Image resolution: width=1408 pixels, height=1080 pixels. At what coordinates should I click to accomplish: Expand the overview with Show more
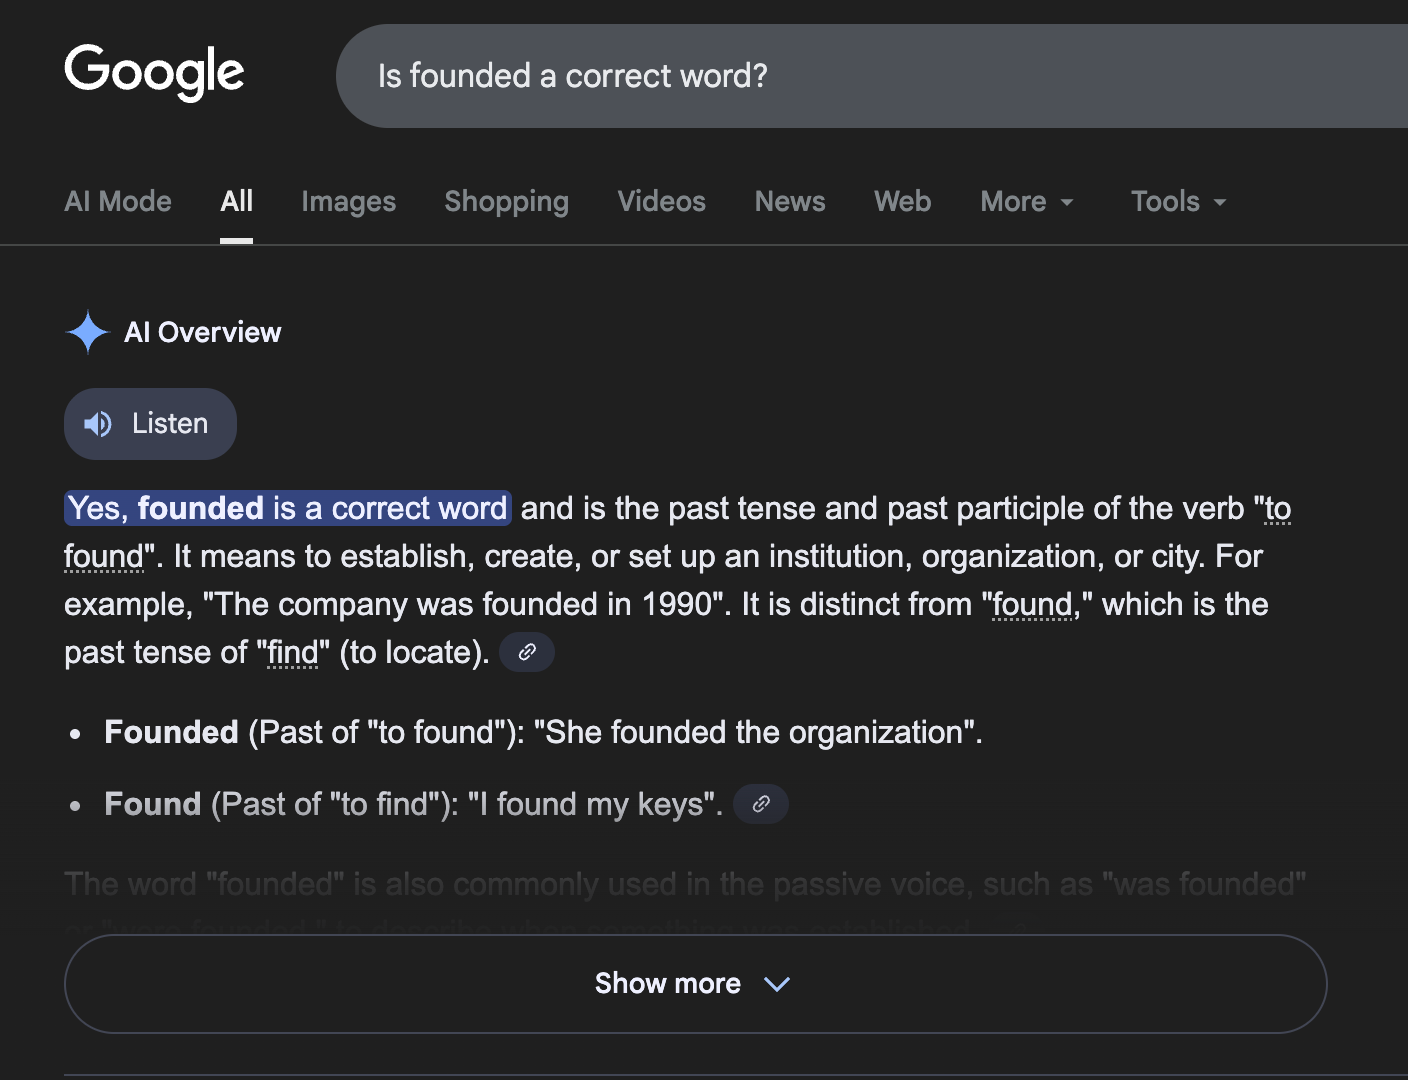(695, 983)
